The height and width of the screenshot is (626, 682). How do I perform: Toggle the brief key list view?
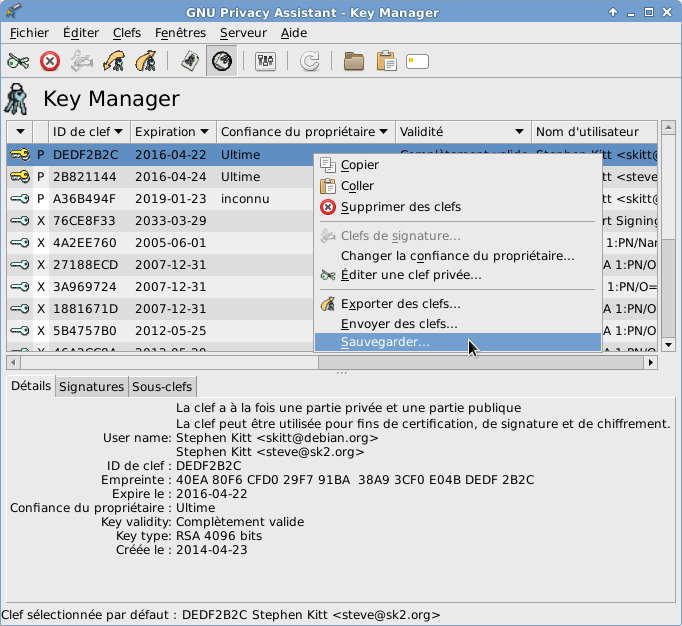(189, 62)
